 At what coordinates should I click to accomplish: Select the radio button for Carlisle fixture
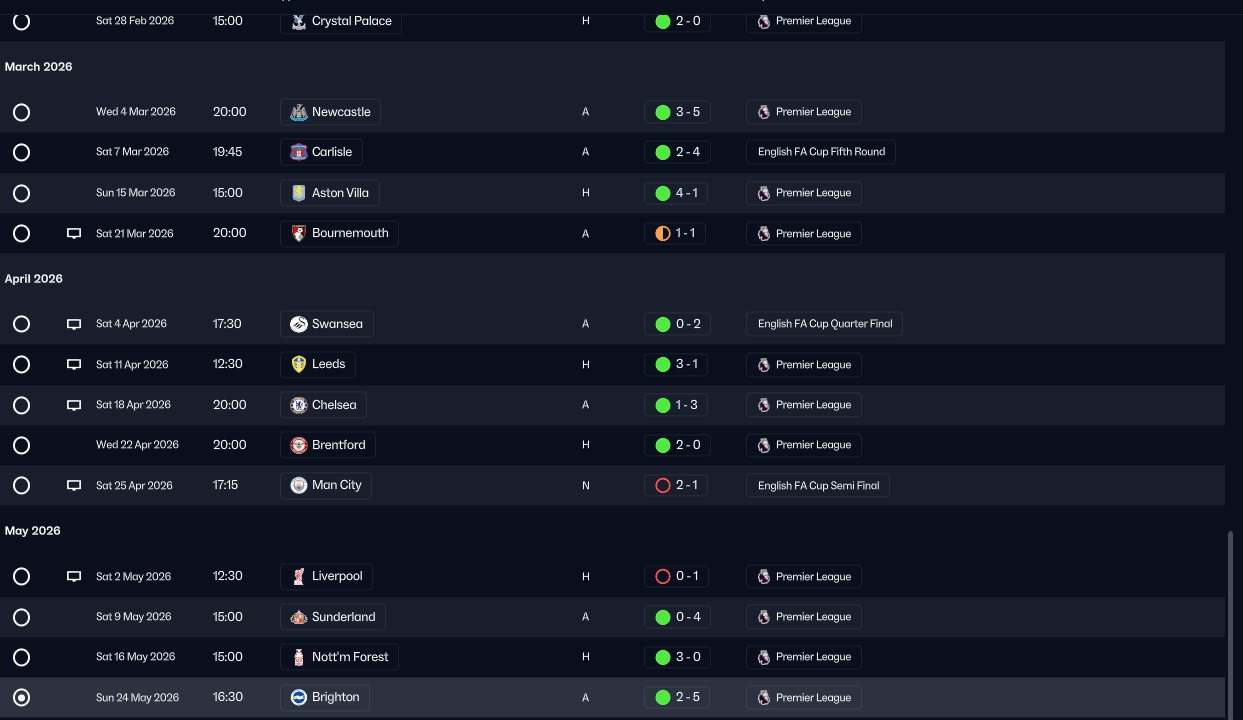(21, 153)
